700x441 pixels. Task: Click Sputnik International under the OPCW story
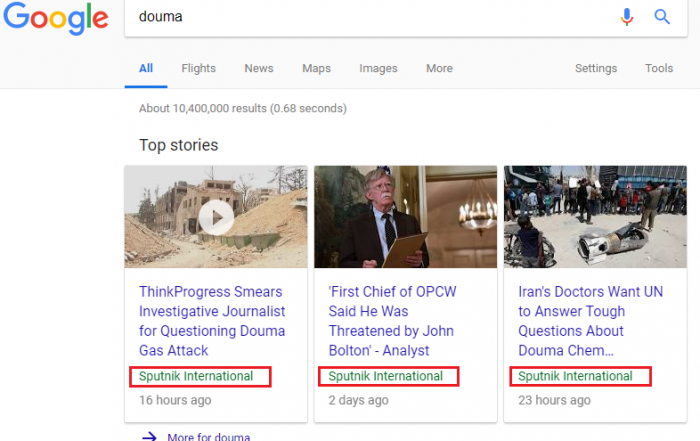tap(386, 376)
